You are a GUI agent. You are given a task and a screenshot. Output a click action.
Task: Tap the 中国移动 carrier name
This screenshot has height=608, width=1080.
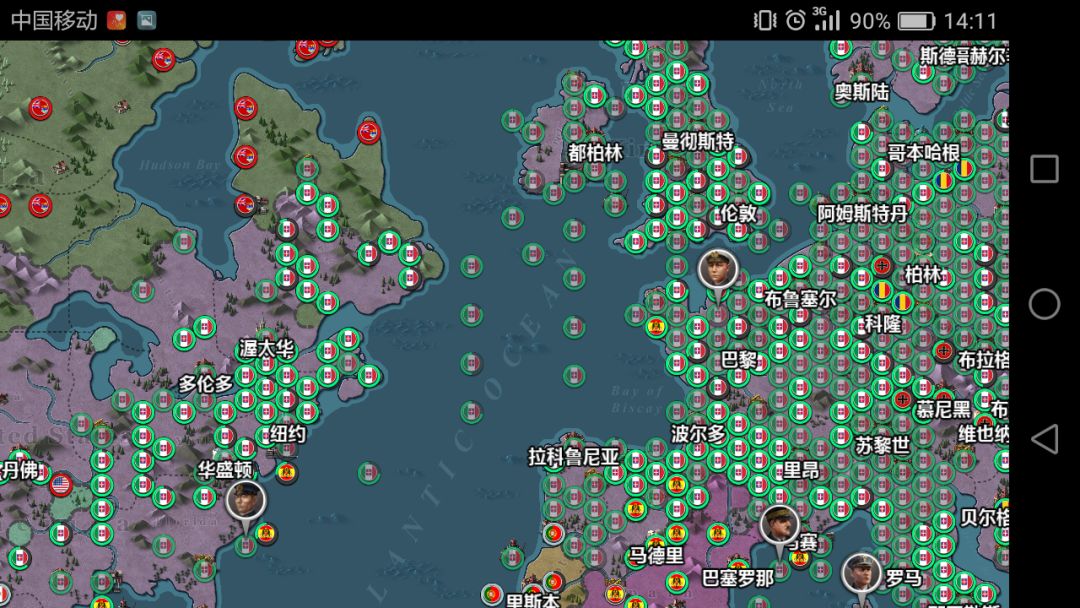pos(54,21)
